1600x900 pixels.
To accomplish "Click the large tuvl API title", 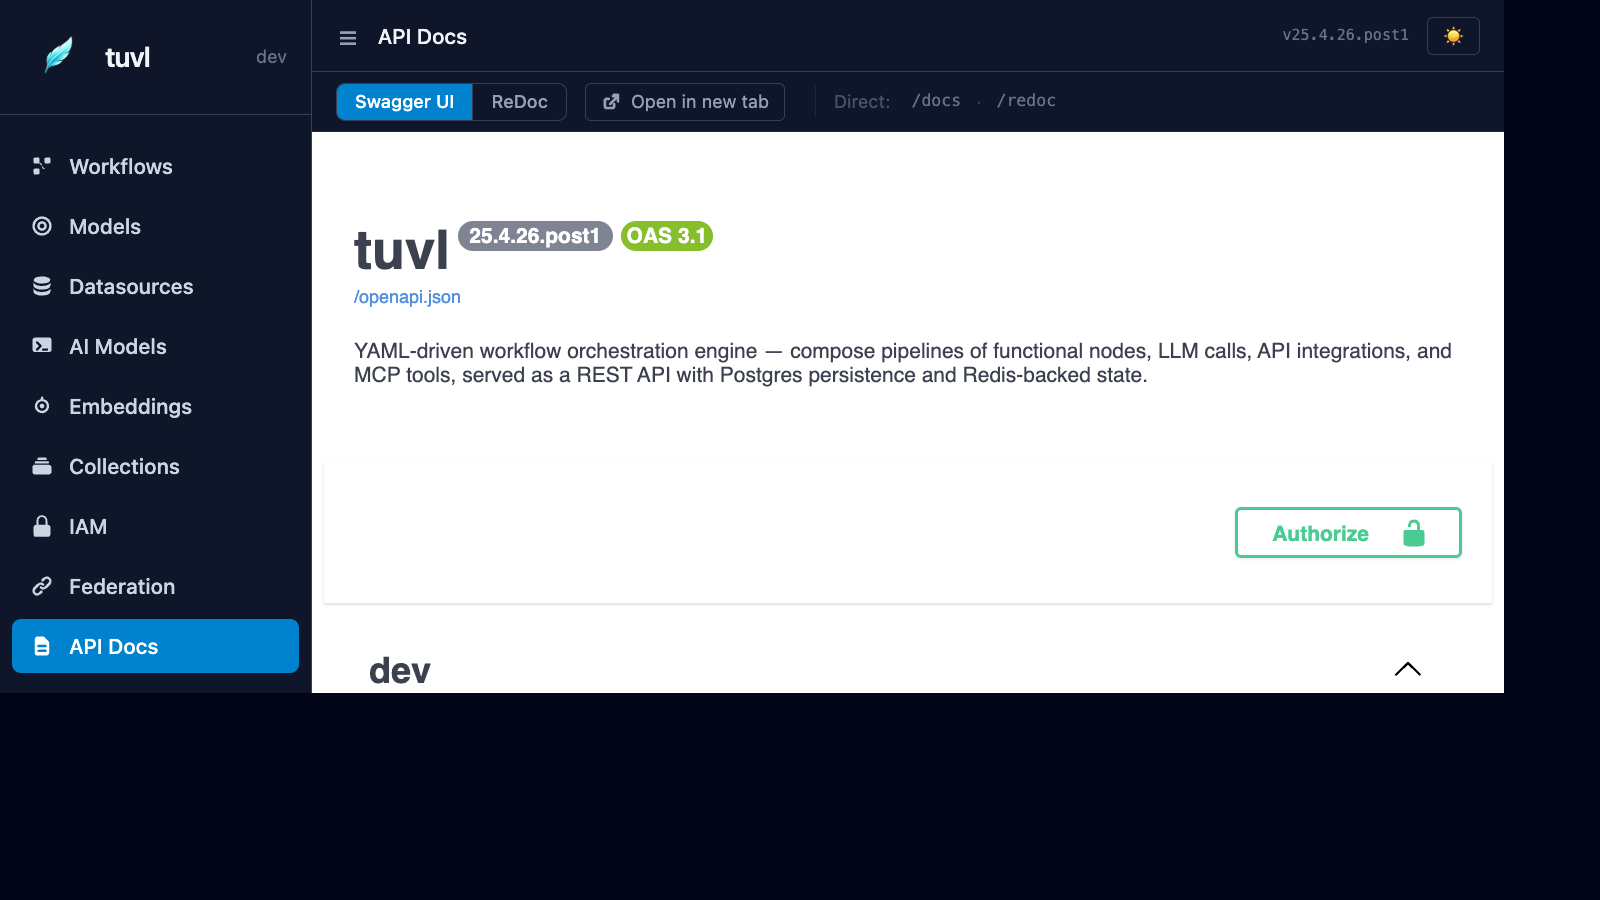I will (x=401, y=250).
